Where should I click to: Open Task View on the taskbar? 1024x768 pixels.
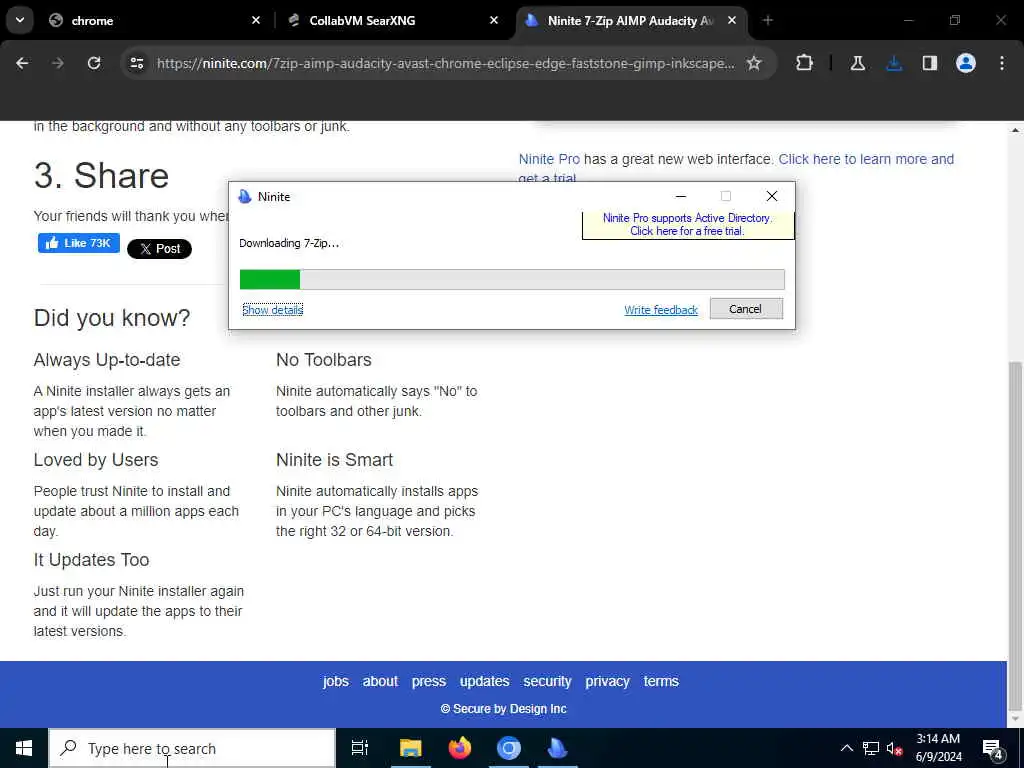tap(360, 748)
